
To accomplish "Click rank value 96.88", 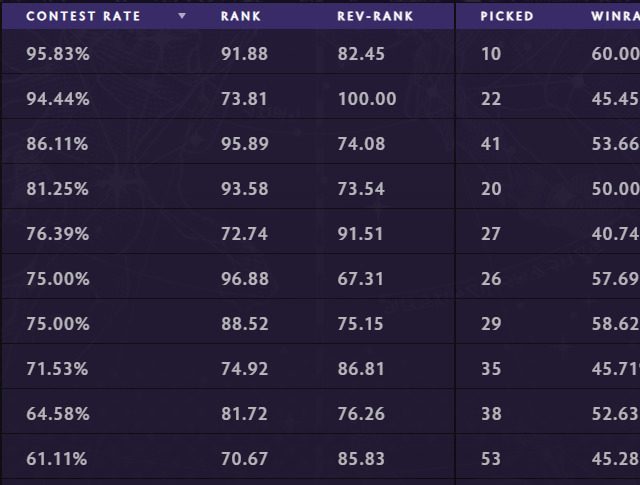I will point(244,279).
